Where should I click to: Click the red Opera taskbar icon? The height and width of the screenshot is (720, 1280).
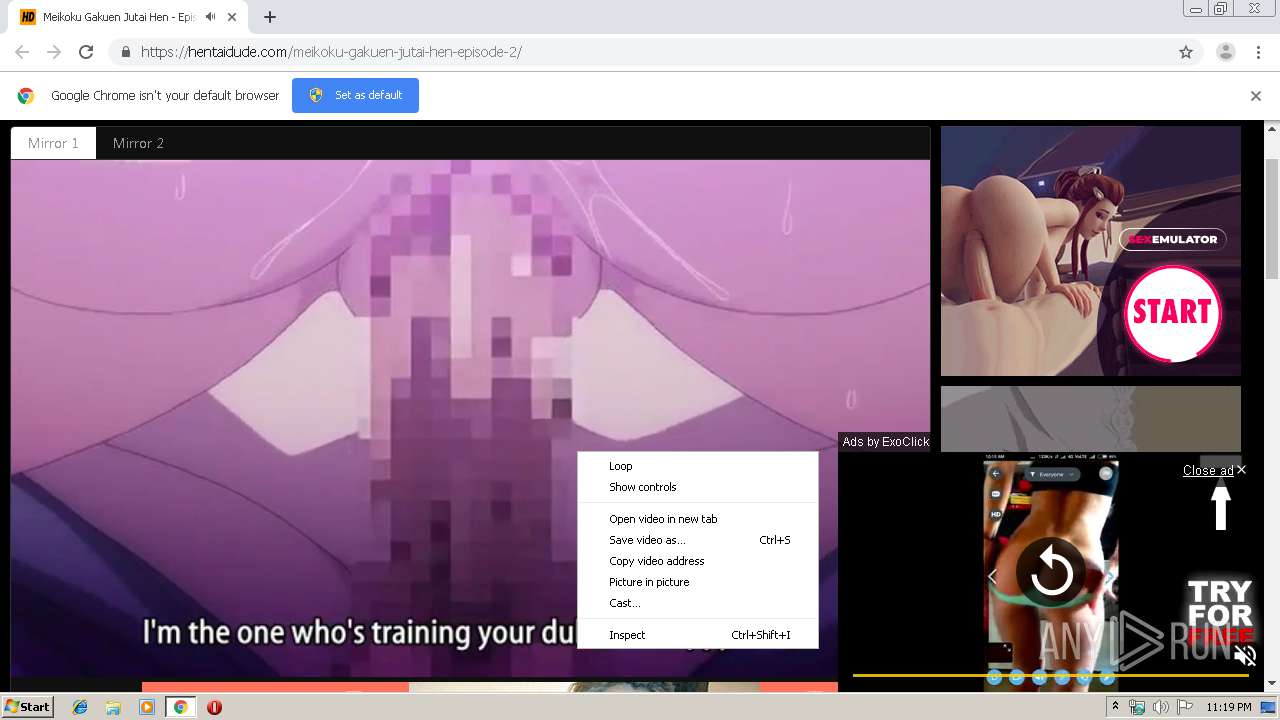[214, 707]
